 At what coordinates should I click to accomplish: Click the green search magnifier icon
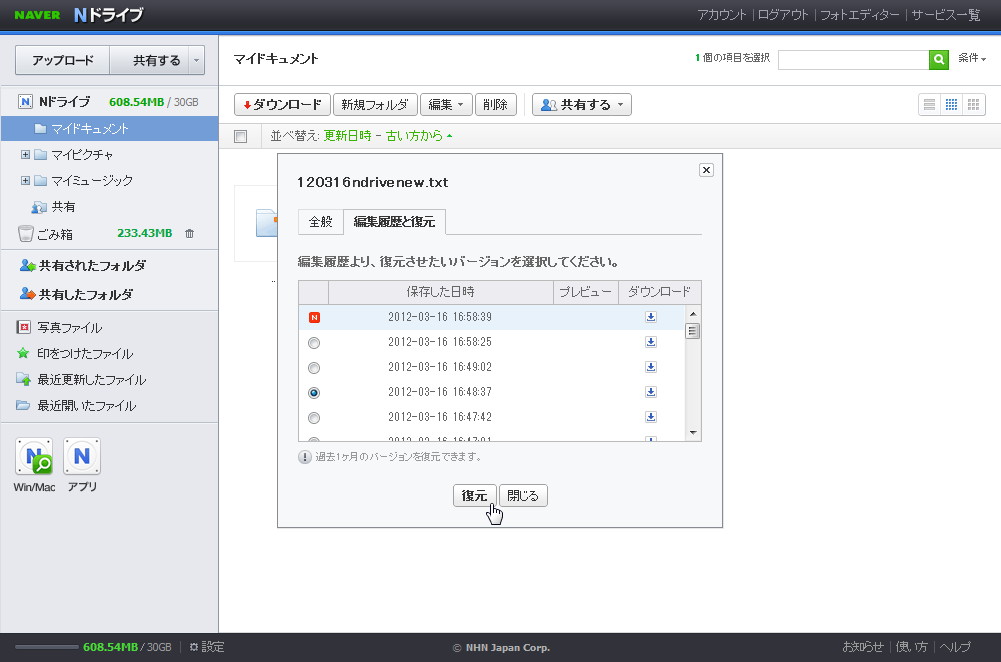pos(938,60)
